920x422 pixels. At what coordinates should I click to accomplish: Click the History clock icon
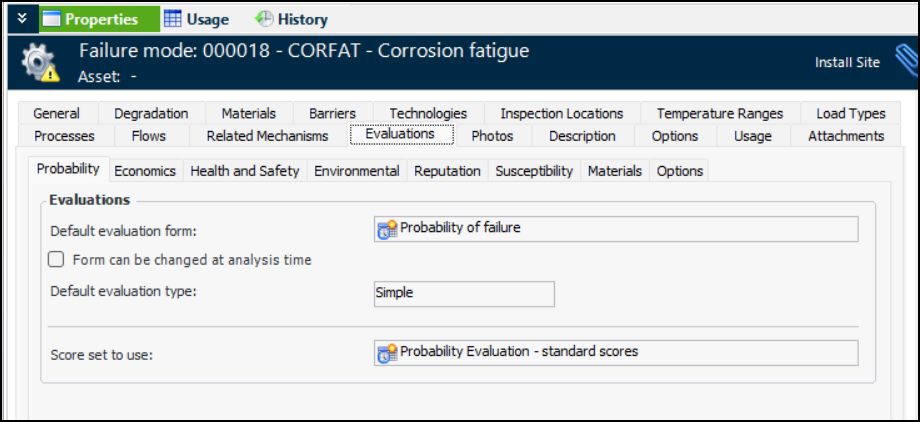265,19
